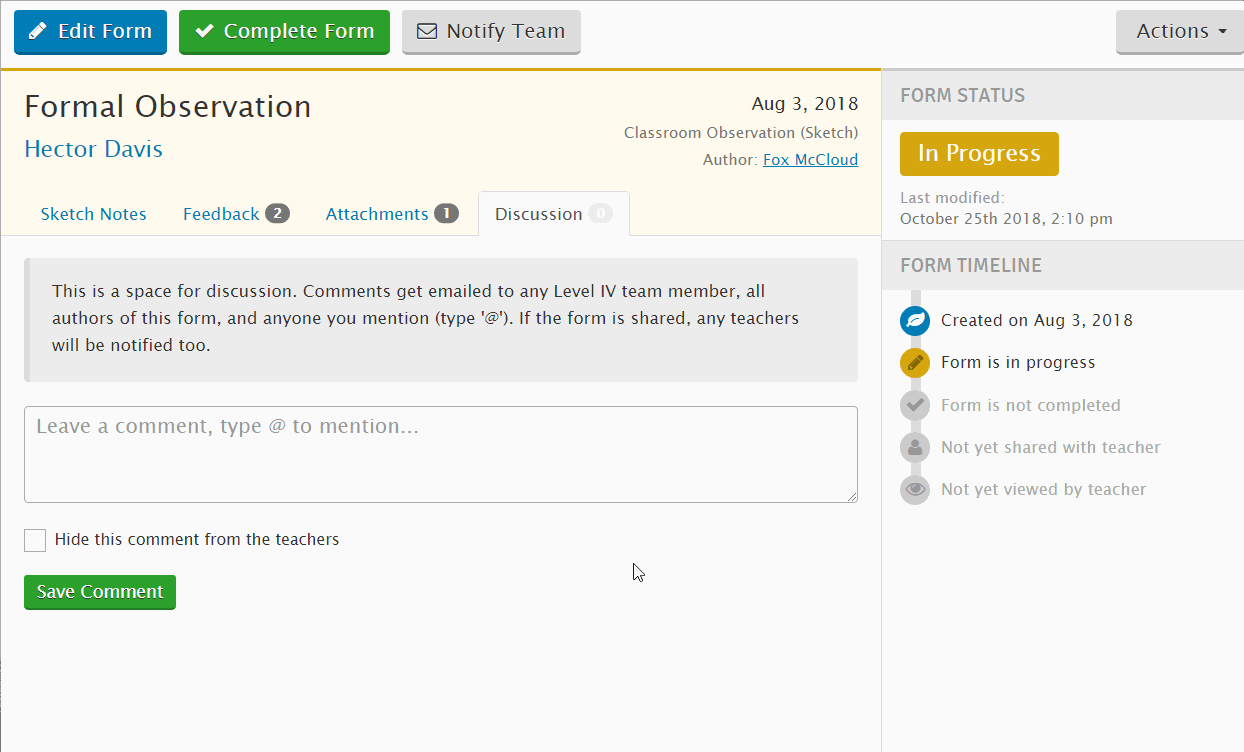The width and height of the screenshot is (1244, 752).
Task: Click the pencil icon on Edit Form
Action: click(38, 31)
